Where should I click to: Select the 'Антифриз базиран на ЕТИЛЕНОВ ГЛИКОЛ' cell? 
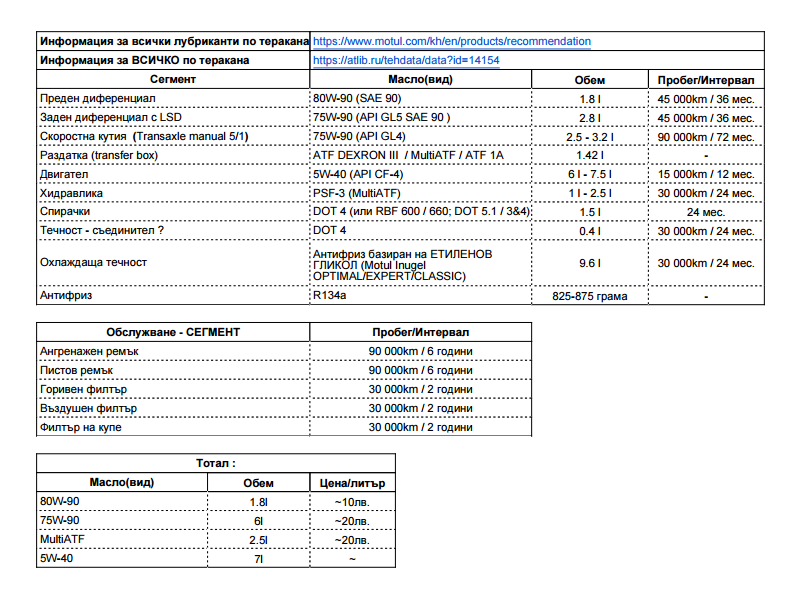pyautogui.click(x=420, y=265)
